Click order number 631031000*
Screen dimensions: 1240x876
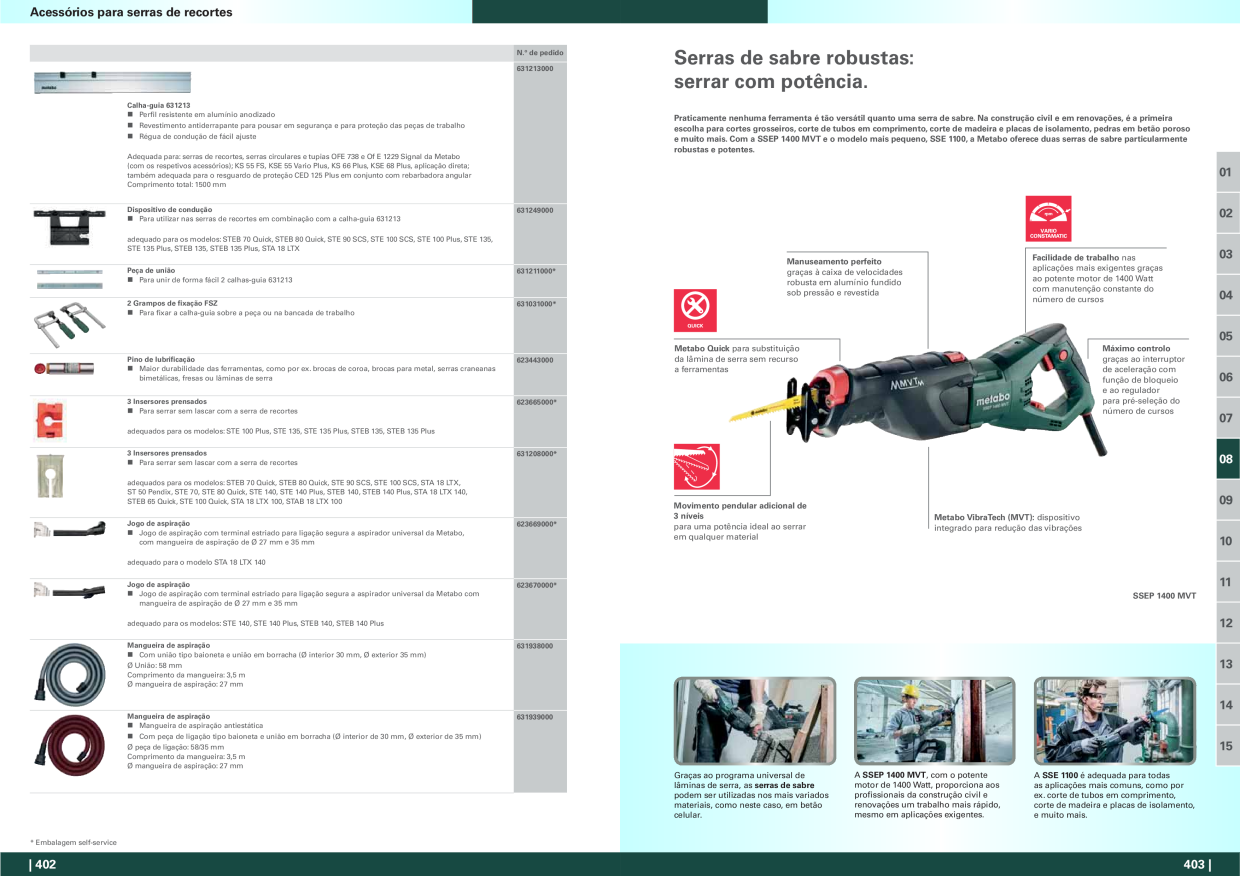pos(536,303)
